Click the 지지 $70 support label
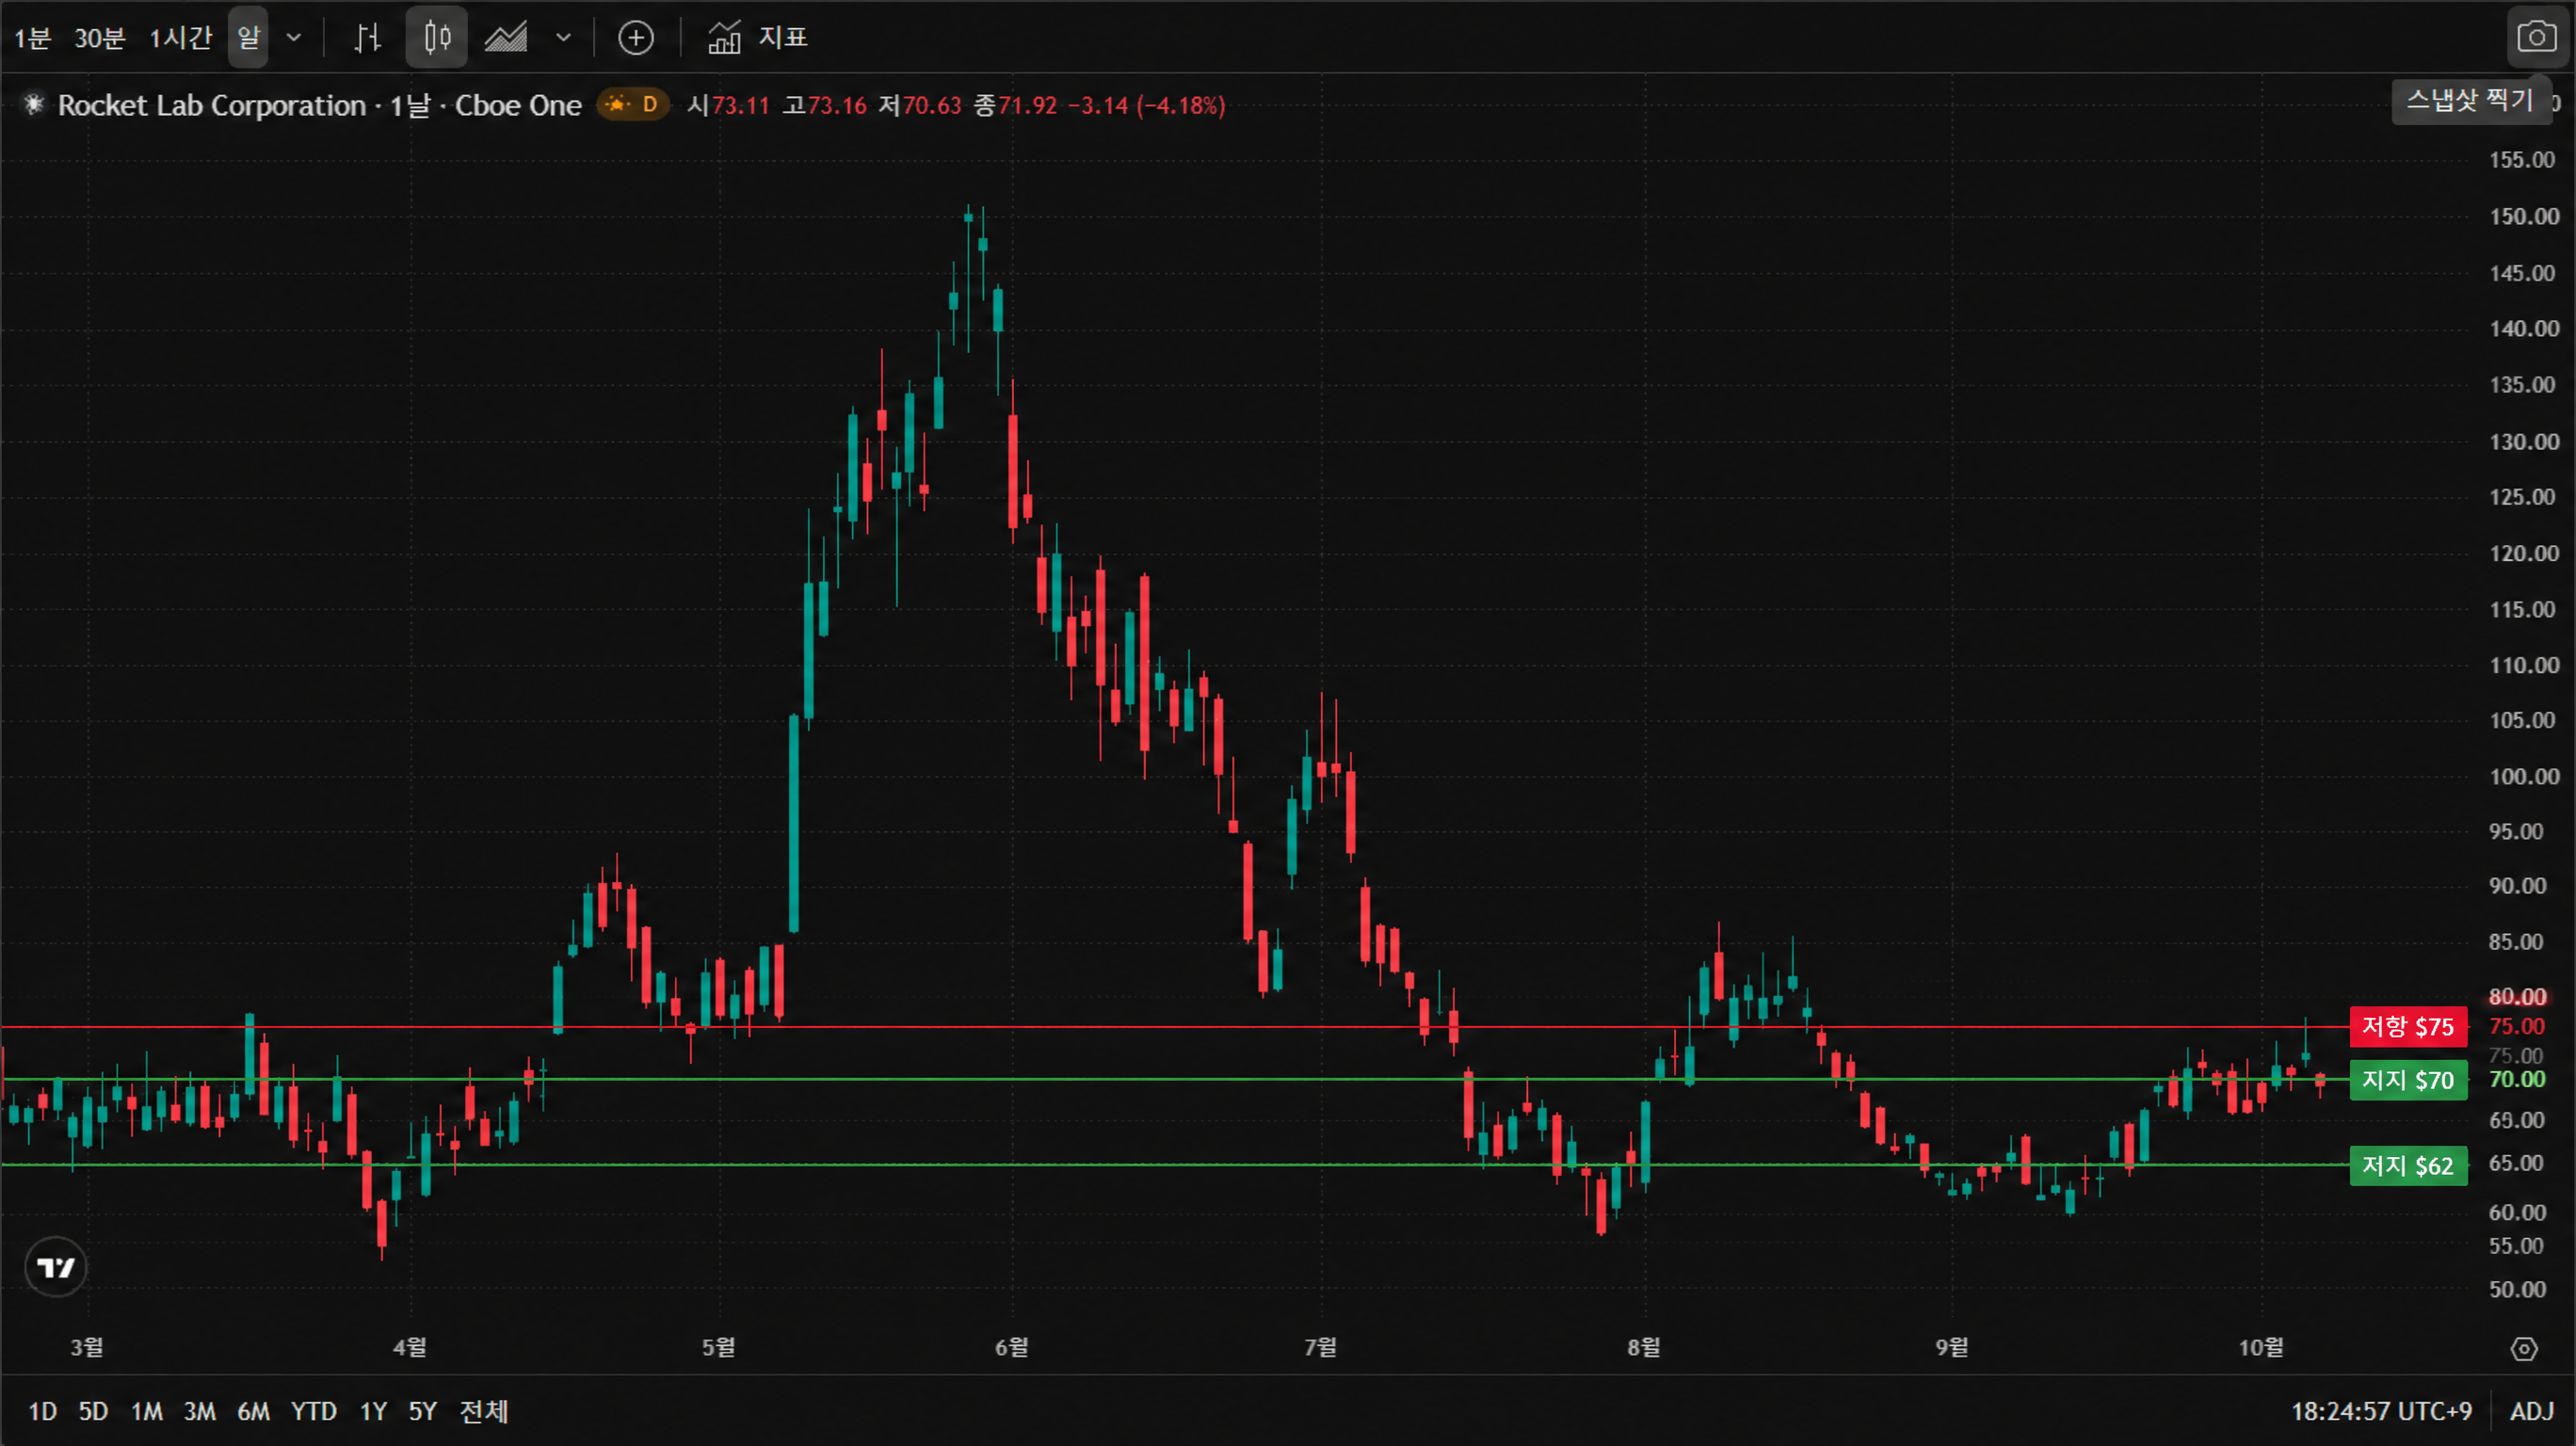The image size is (2576, 1446). tap(2408, 1080)
